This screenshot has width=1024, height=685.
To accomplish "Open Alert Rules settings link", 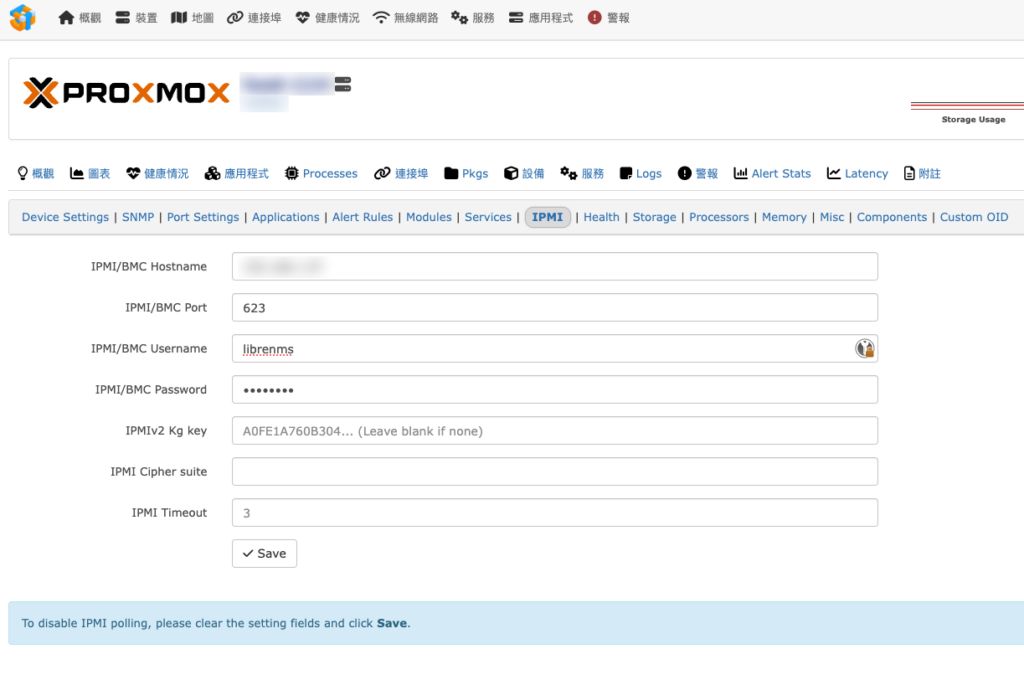I will point(362,217).
